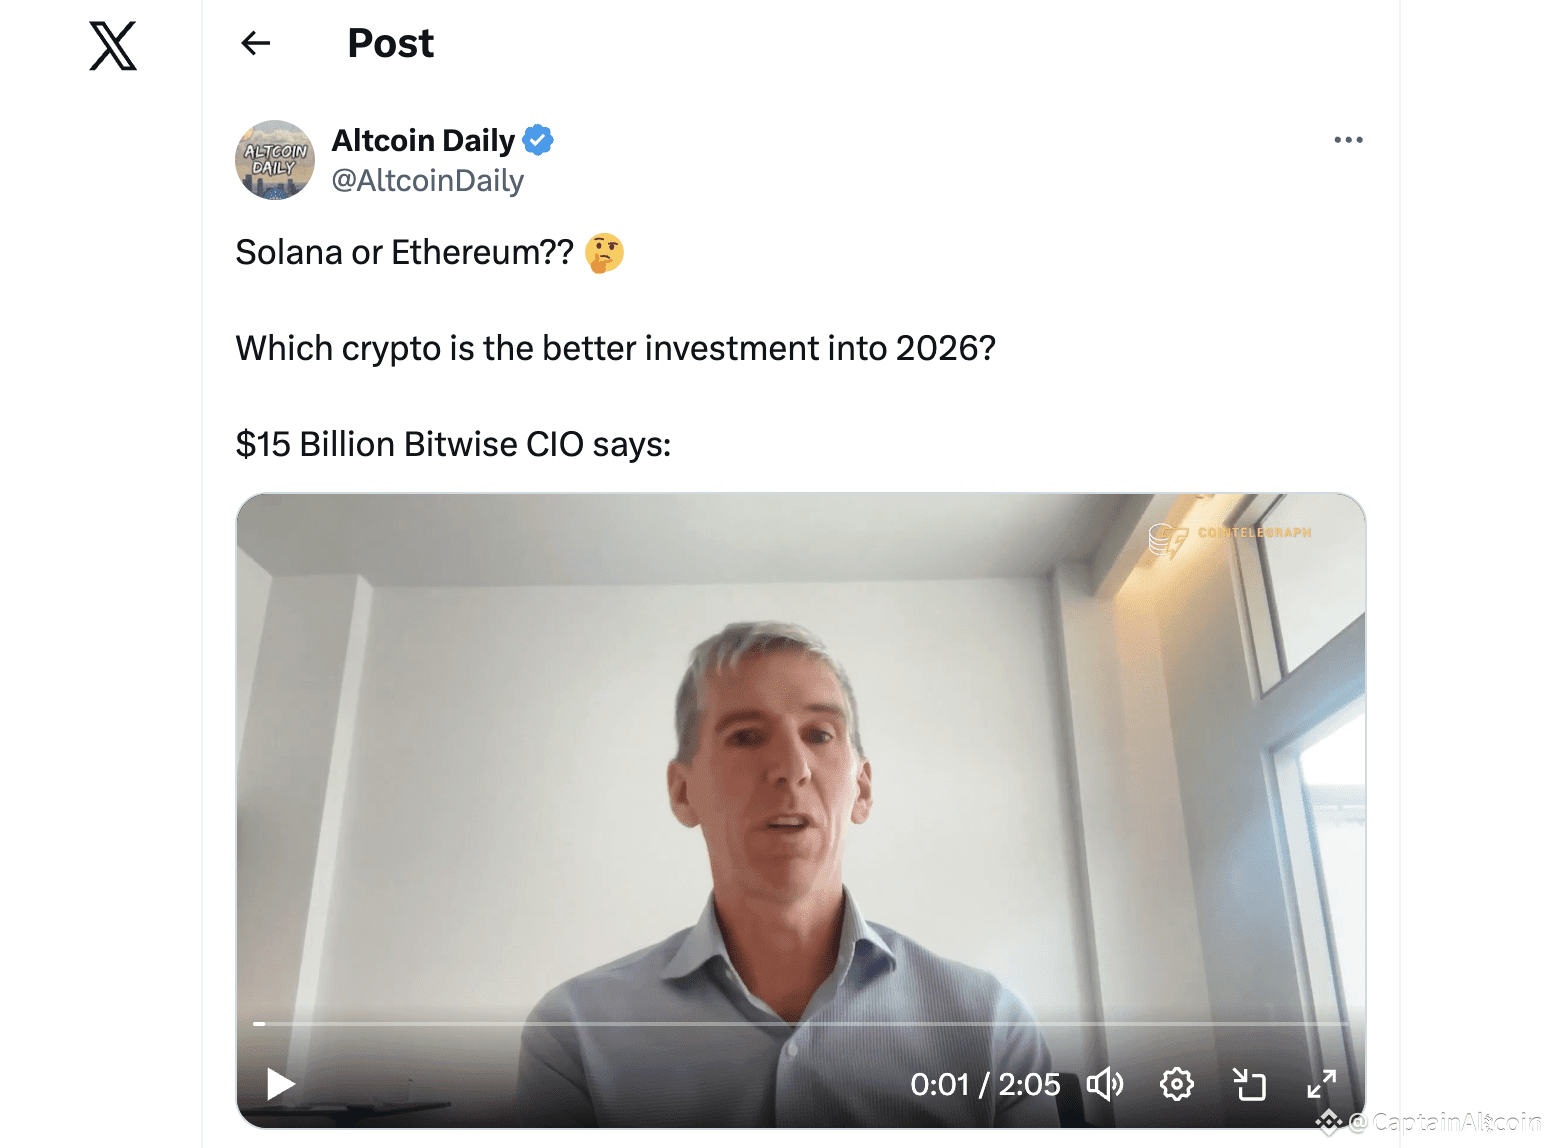This screenshot has width=1550, height=1148.
Task: Go back using the left arrow
Action: click(x=256, y=43)
